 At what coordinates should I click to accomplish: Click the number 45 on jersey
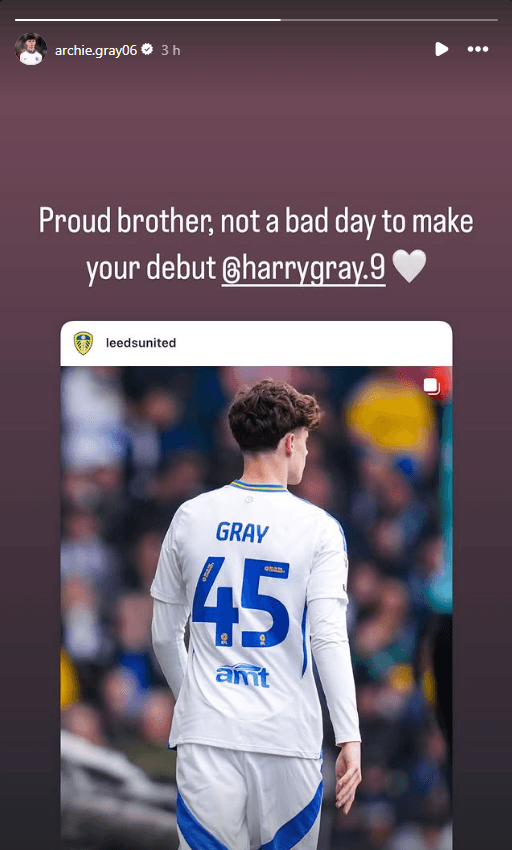pyautogui.click(x=241, y=602)
